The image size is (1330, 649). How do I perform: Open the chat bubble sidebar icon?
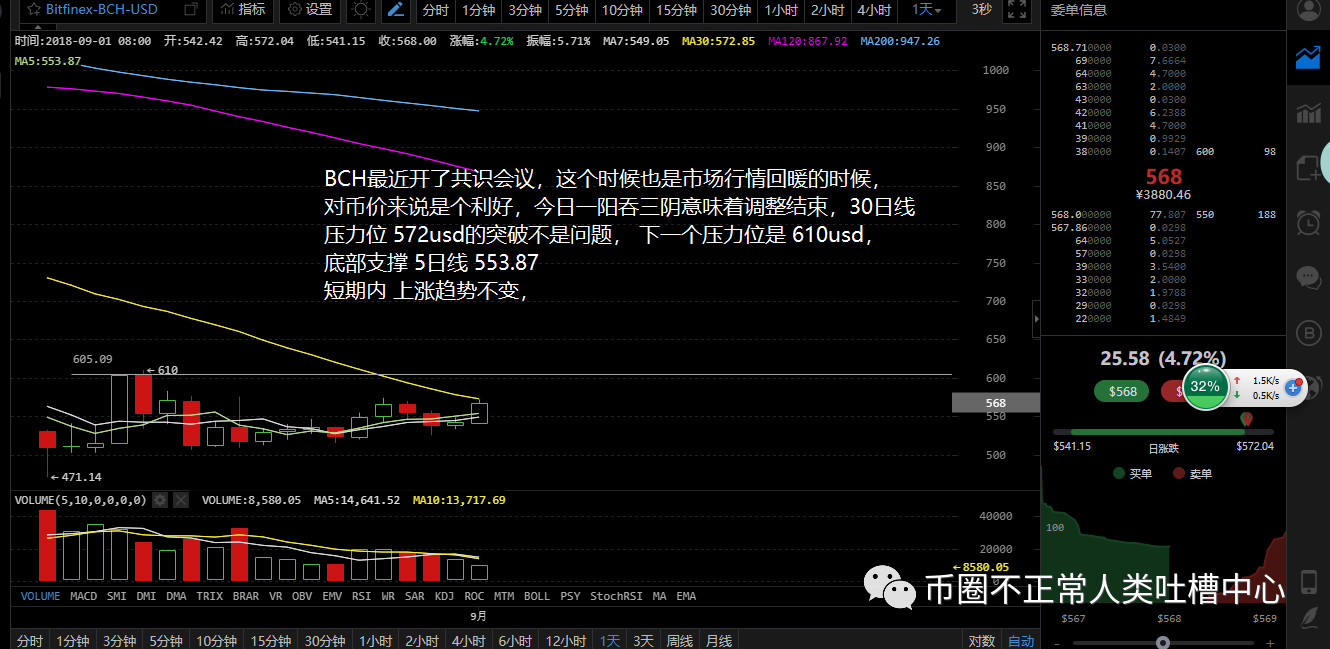click(x=1308, y=277)
